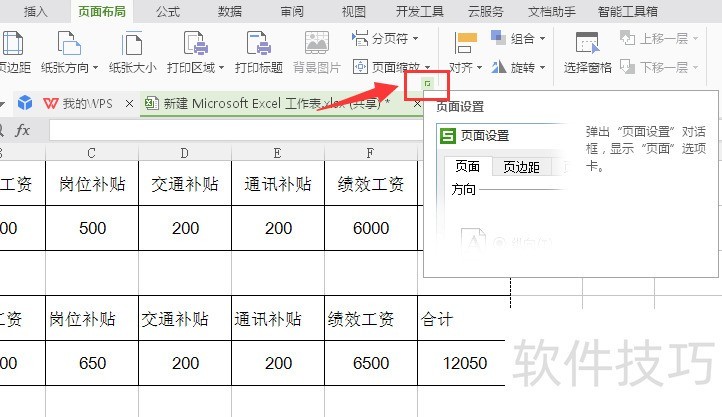Switch to 开发工具 tab
This screenshot has width=722, height=417.
pyautogui.click(x=419, y=12)
